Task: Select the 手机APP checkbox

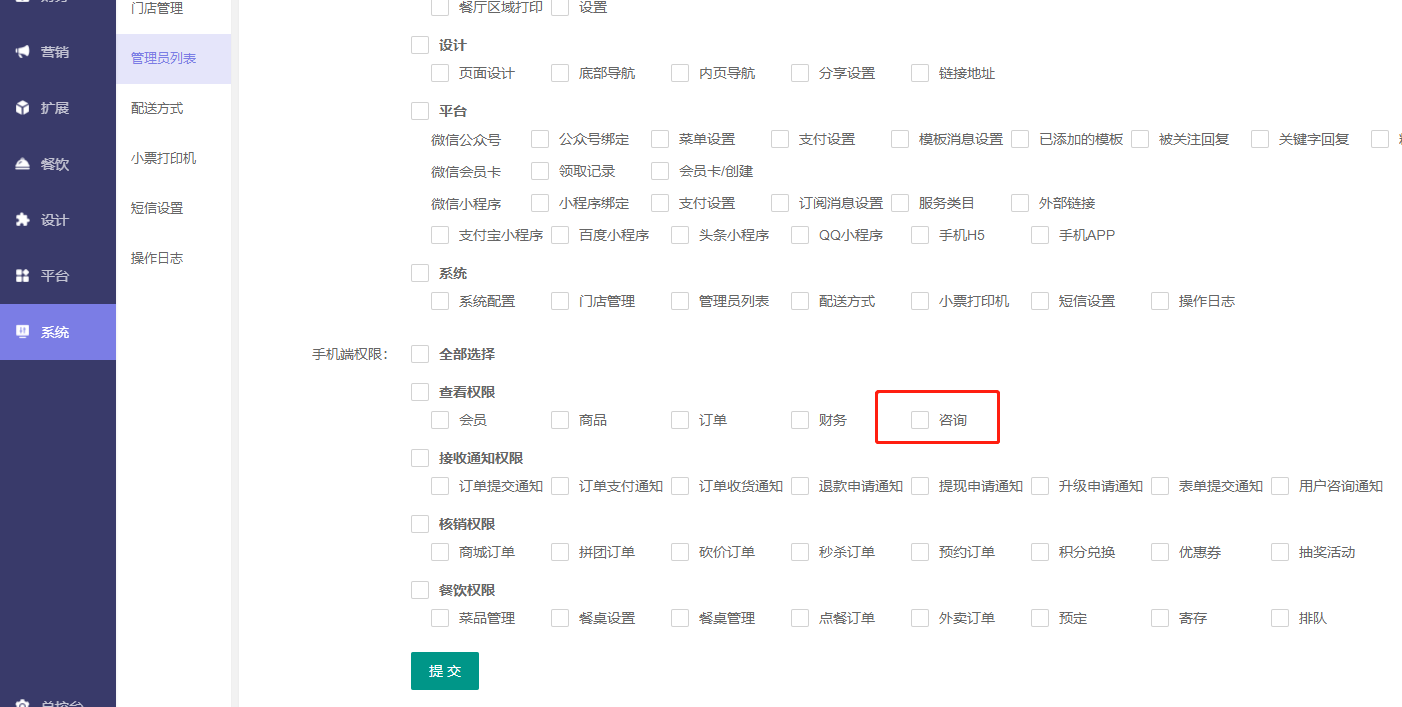Action: pos(1040,235)
